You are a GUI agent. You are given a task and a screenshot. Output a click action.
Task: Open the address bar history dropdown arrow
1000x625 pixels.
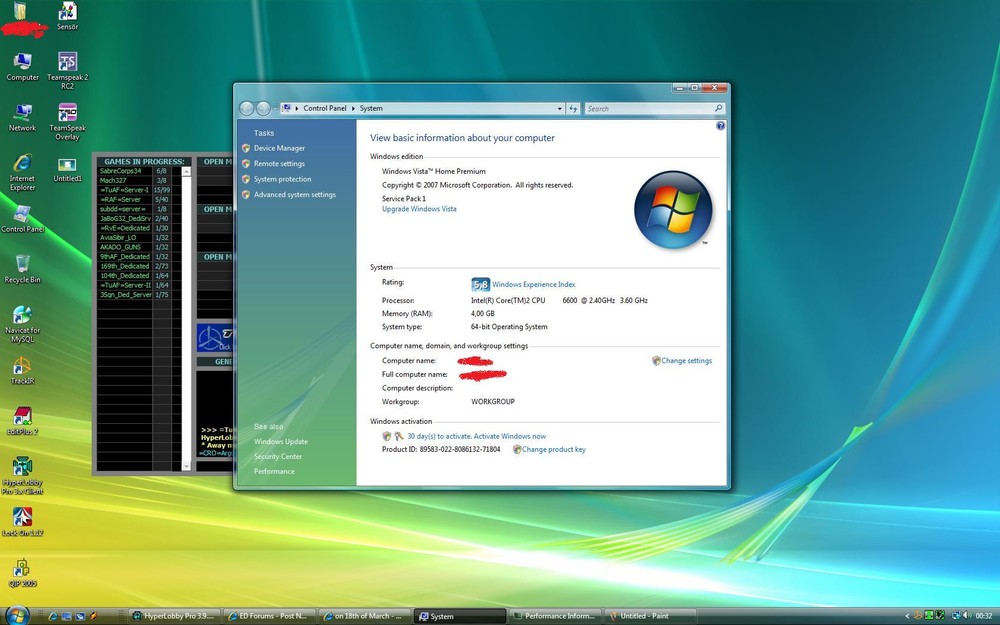559,108
